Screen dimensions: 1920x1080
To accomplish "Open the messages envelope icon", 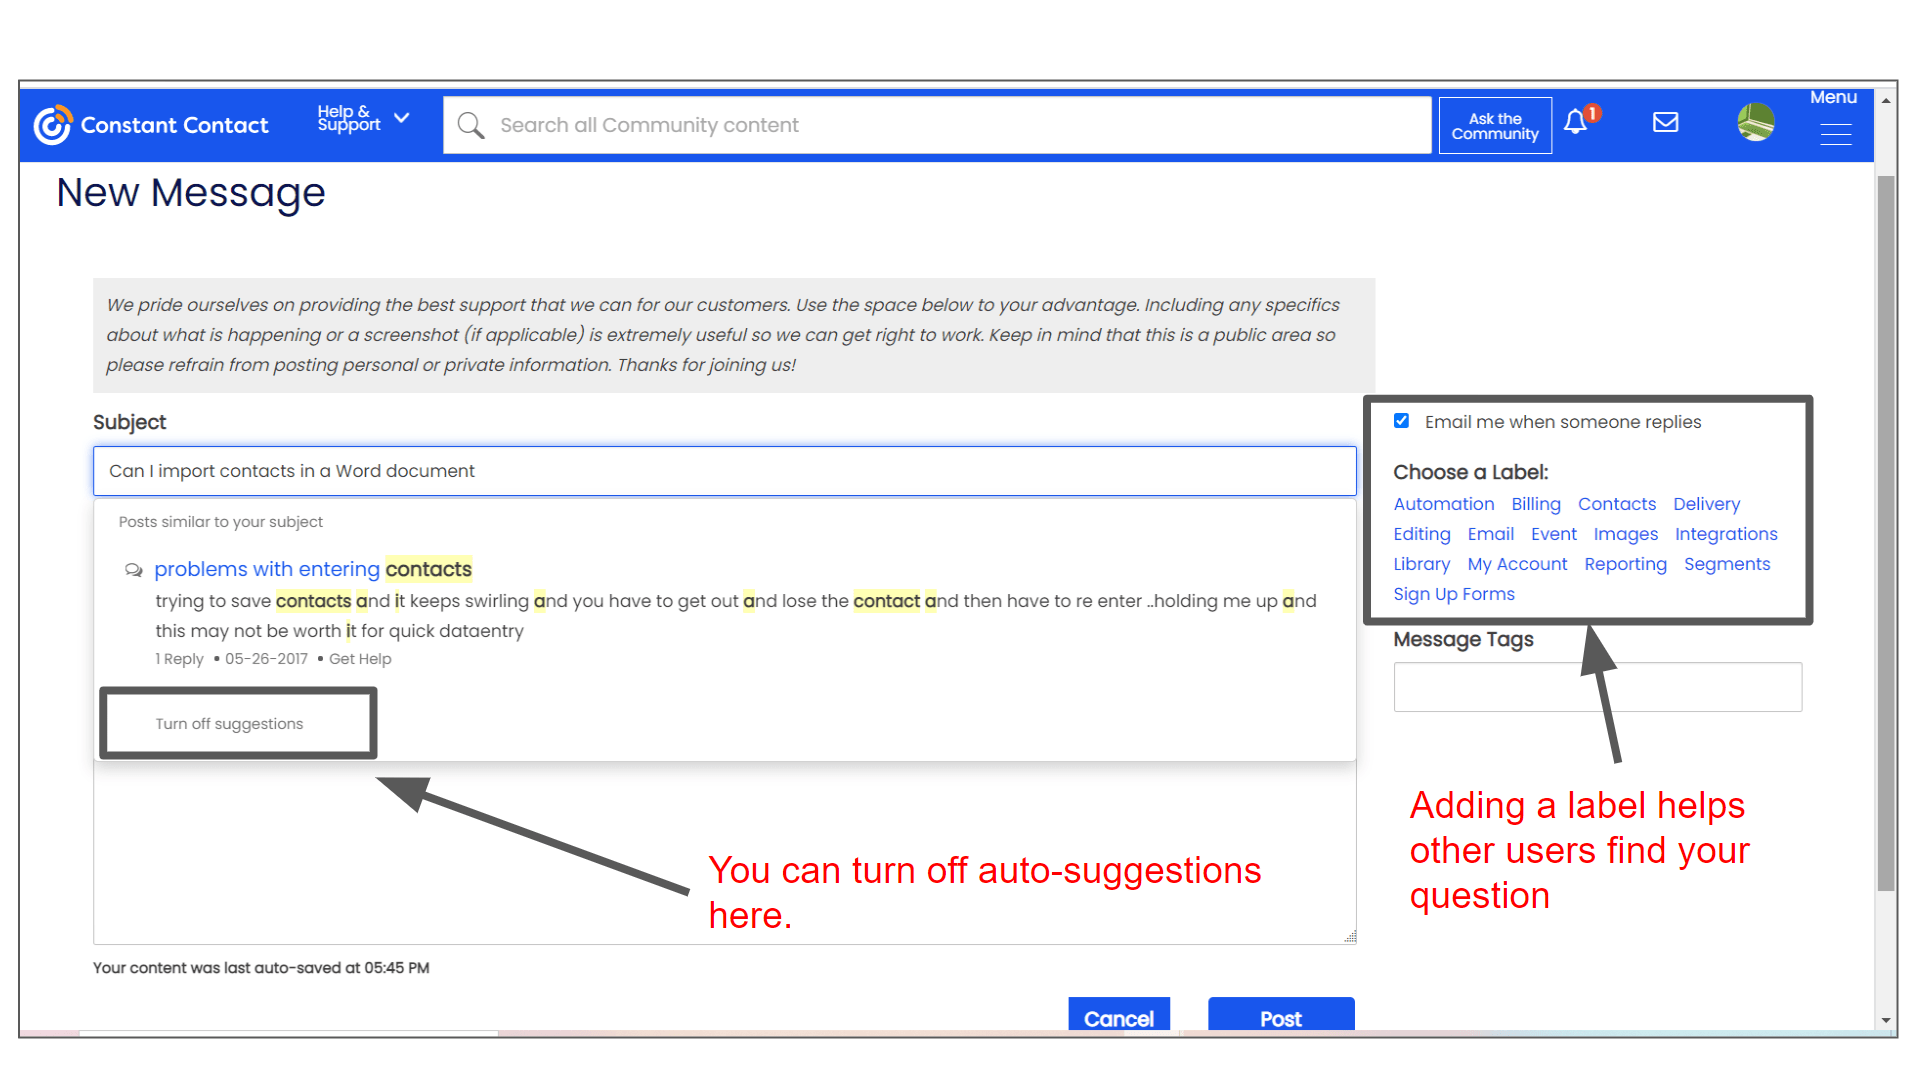I will click(x=1665, y=122).
